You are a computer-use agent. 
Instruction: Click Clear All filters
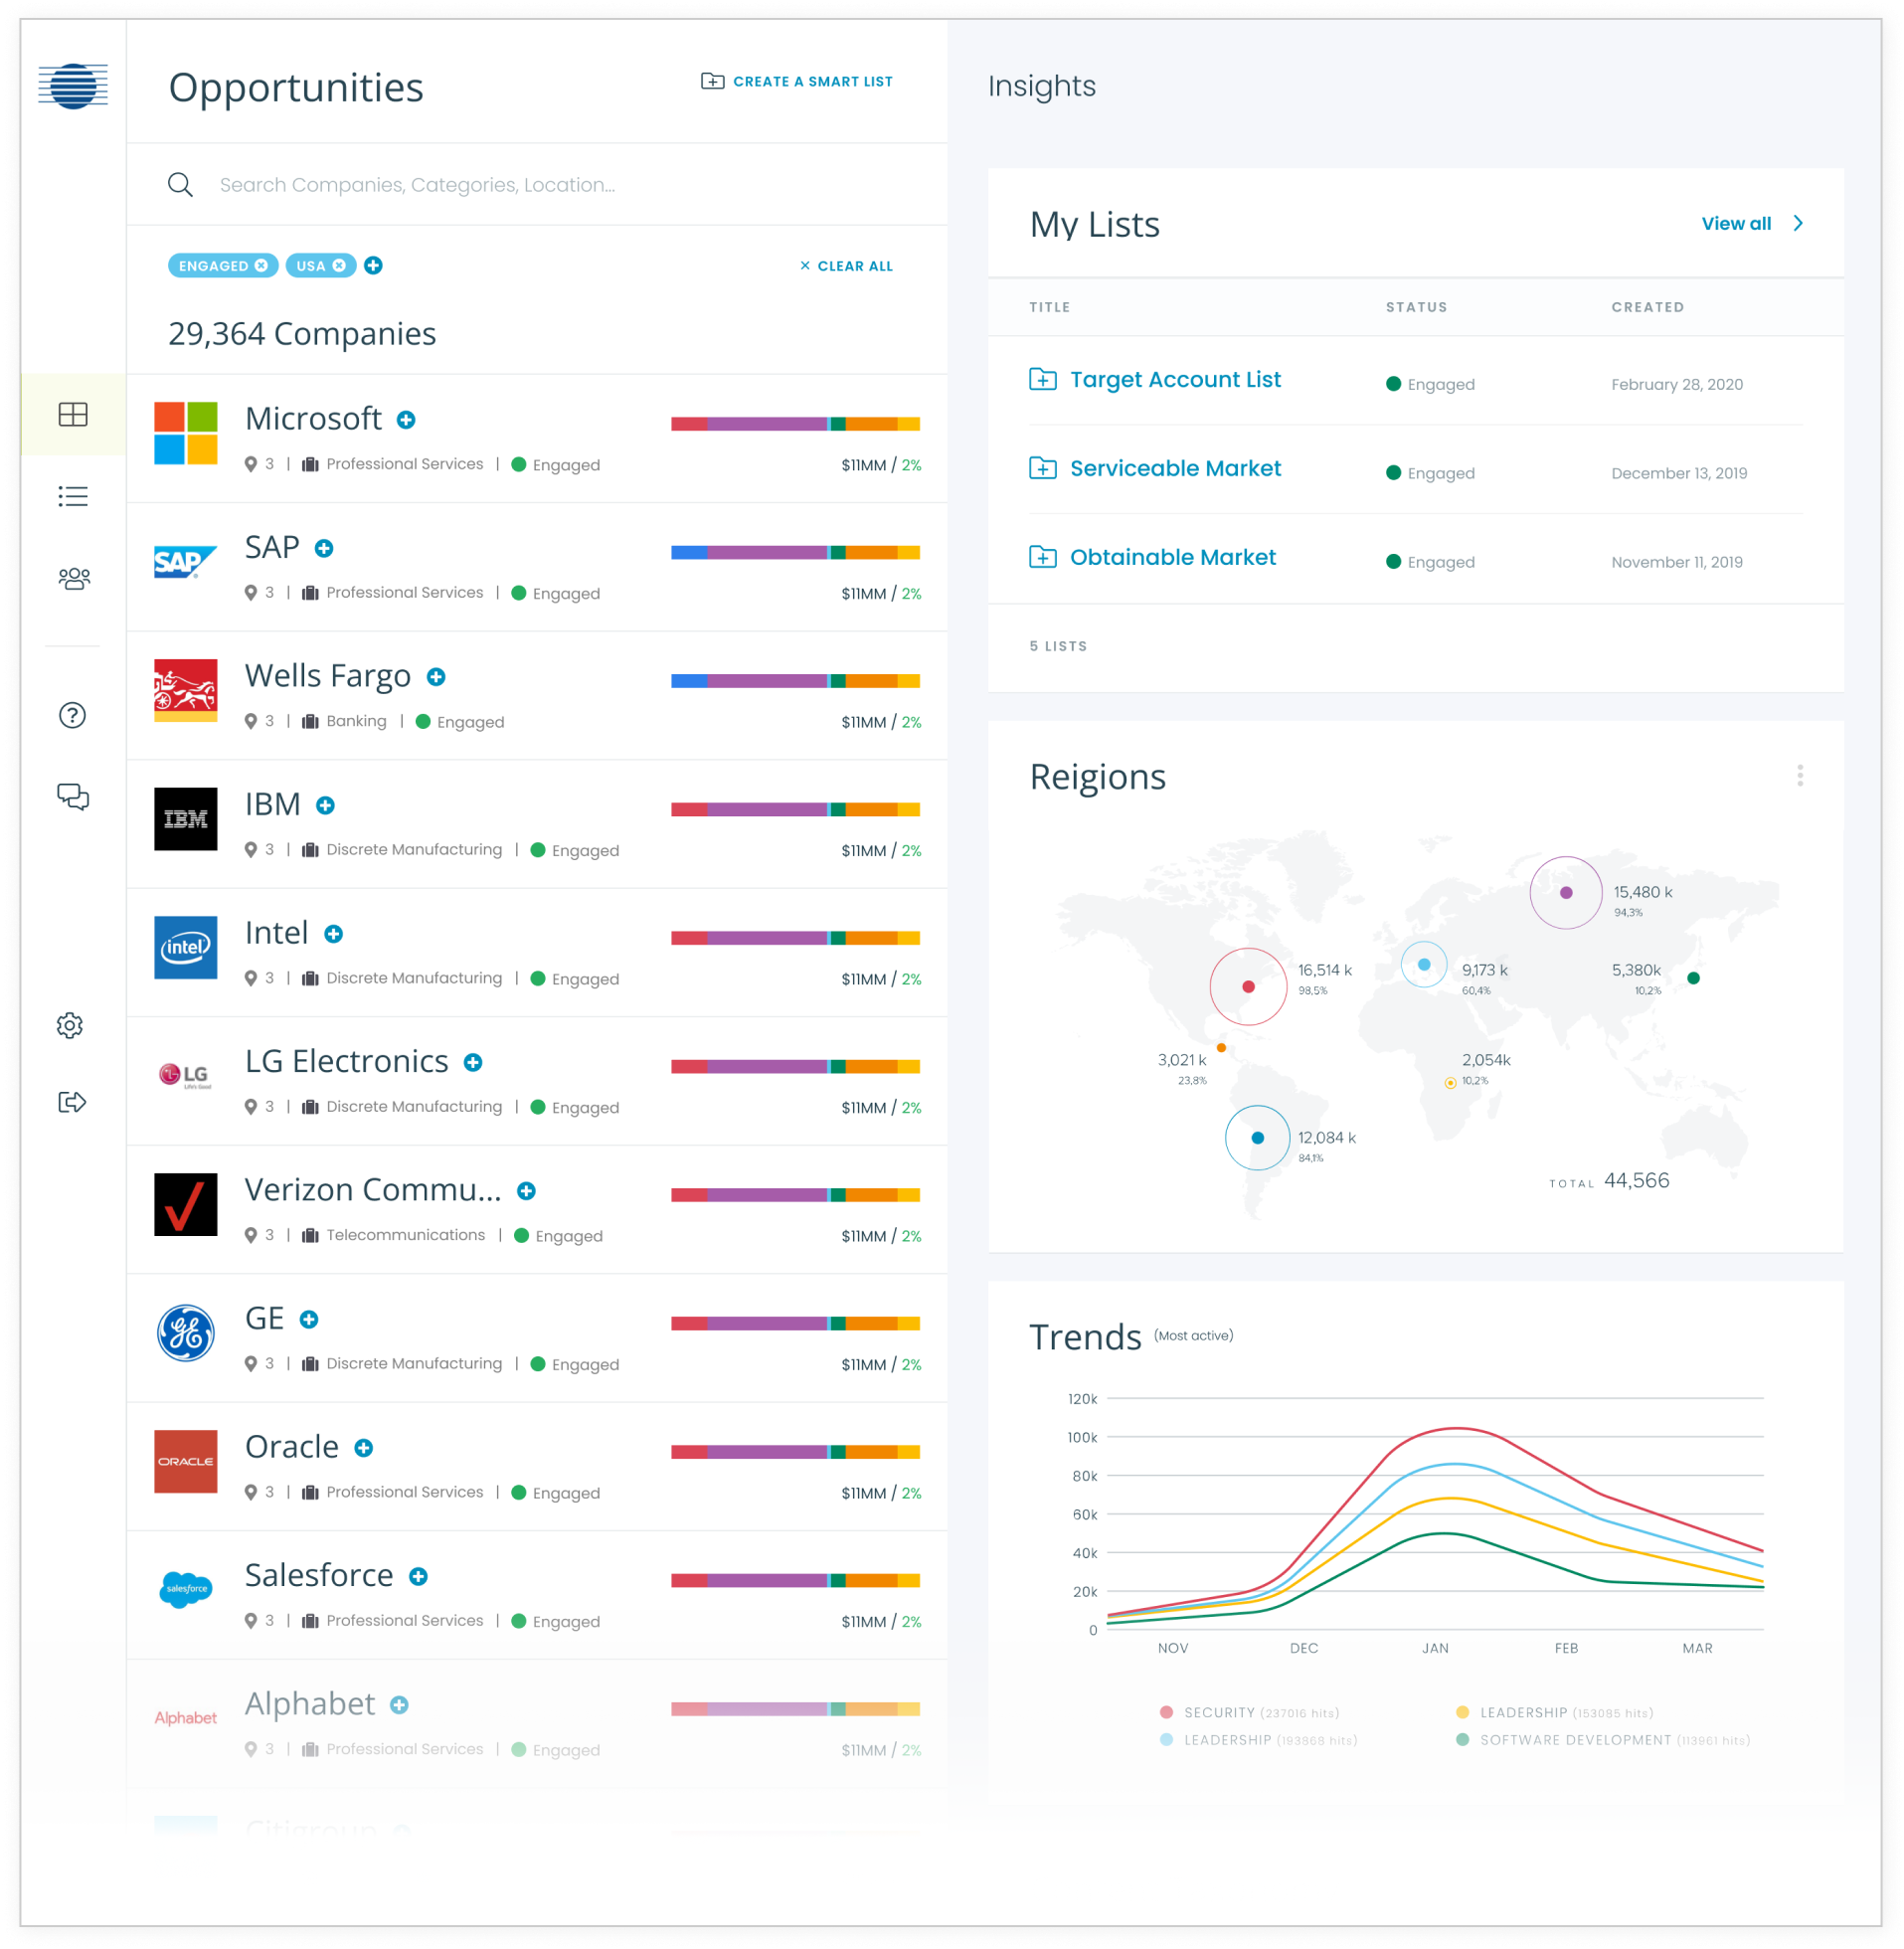coord(846,266)
